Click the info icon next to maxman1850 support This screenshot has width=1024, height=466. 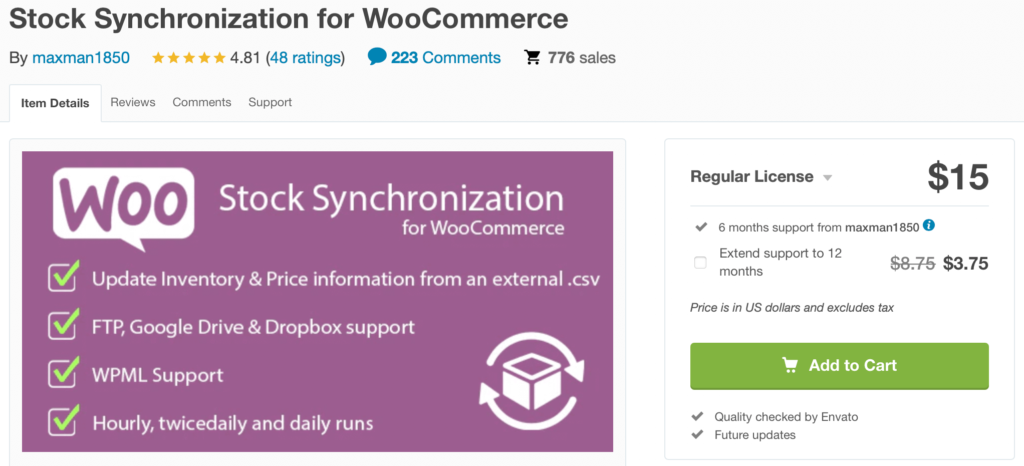tap(929, 226)
